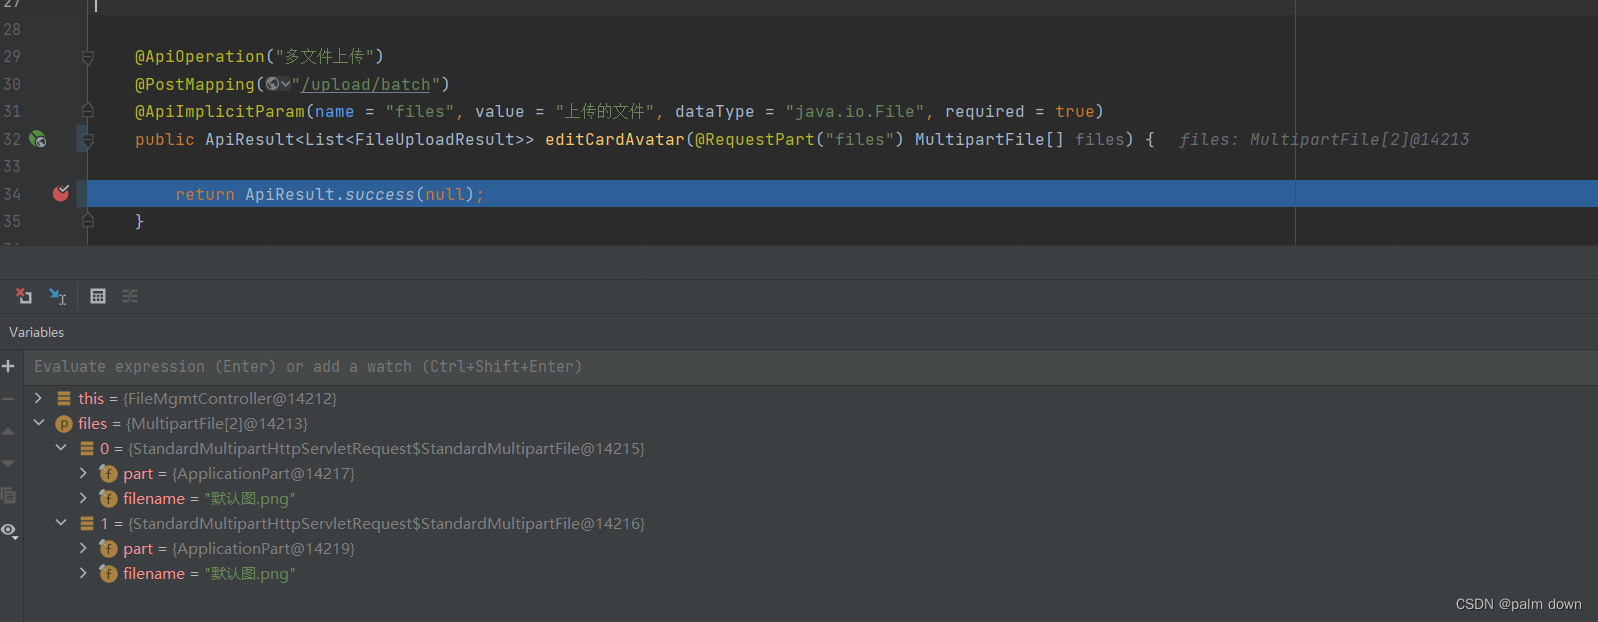Open the eye view-options dropdown in Variables
1598x622 pixels.
10,531
